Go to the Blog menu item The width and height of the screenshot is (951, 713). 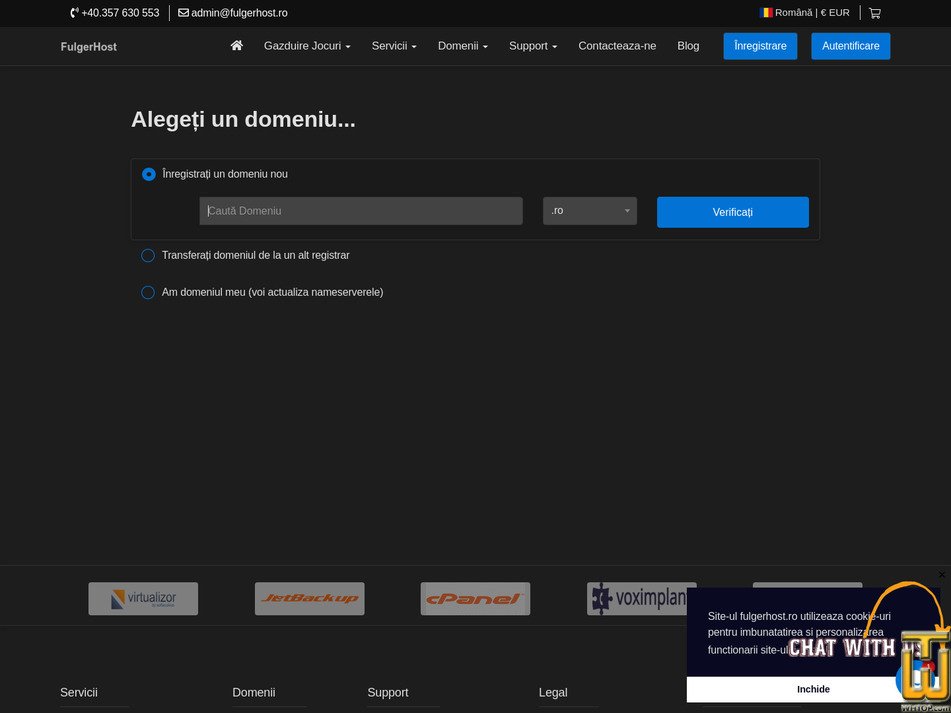pyautogui.click(x=688, y=45)
